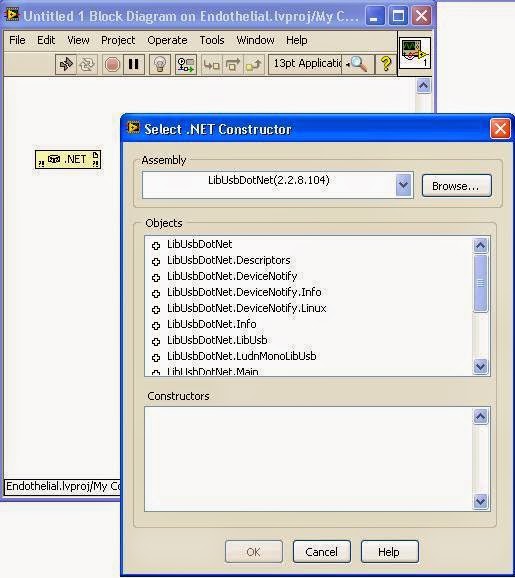The width and height of the screenshot is (515, 578).
Task: Expand LibUsbDotNet.LudnMonoLibUsb node
Action: [156, 358]
